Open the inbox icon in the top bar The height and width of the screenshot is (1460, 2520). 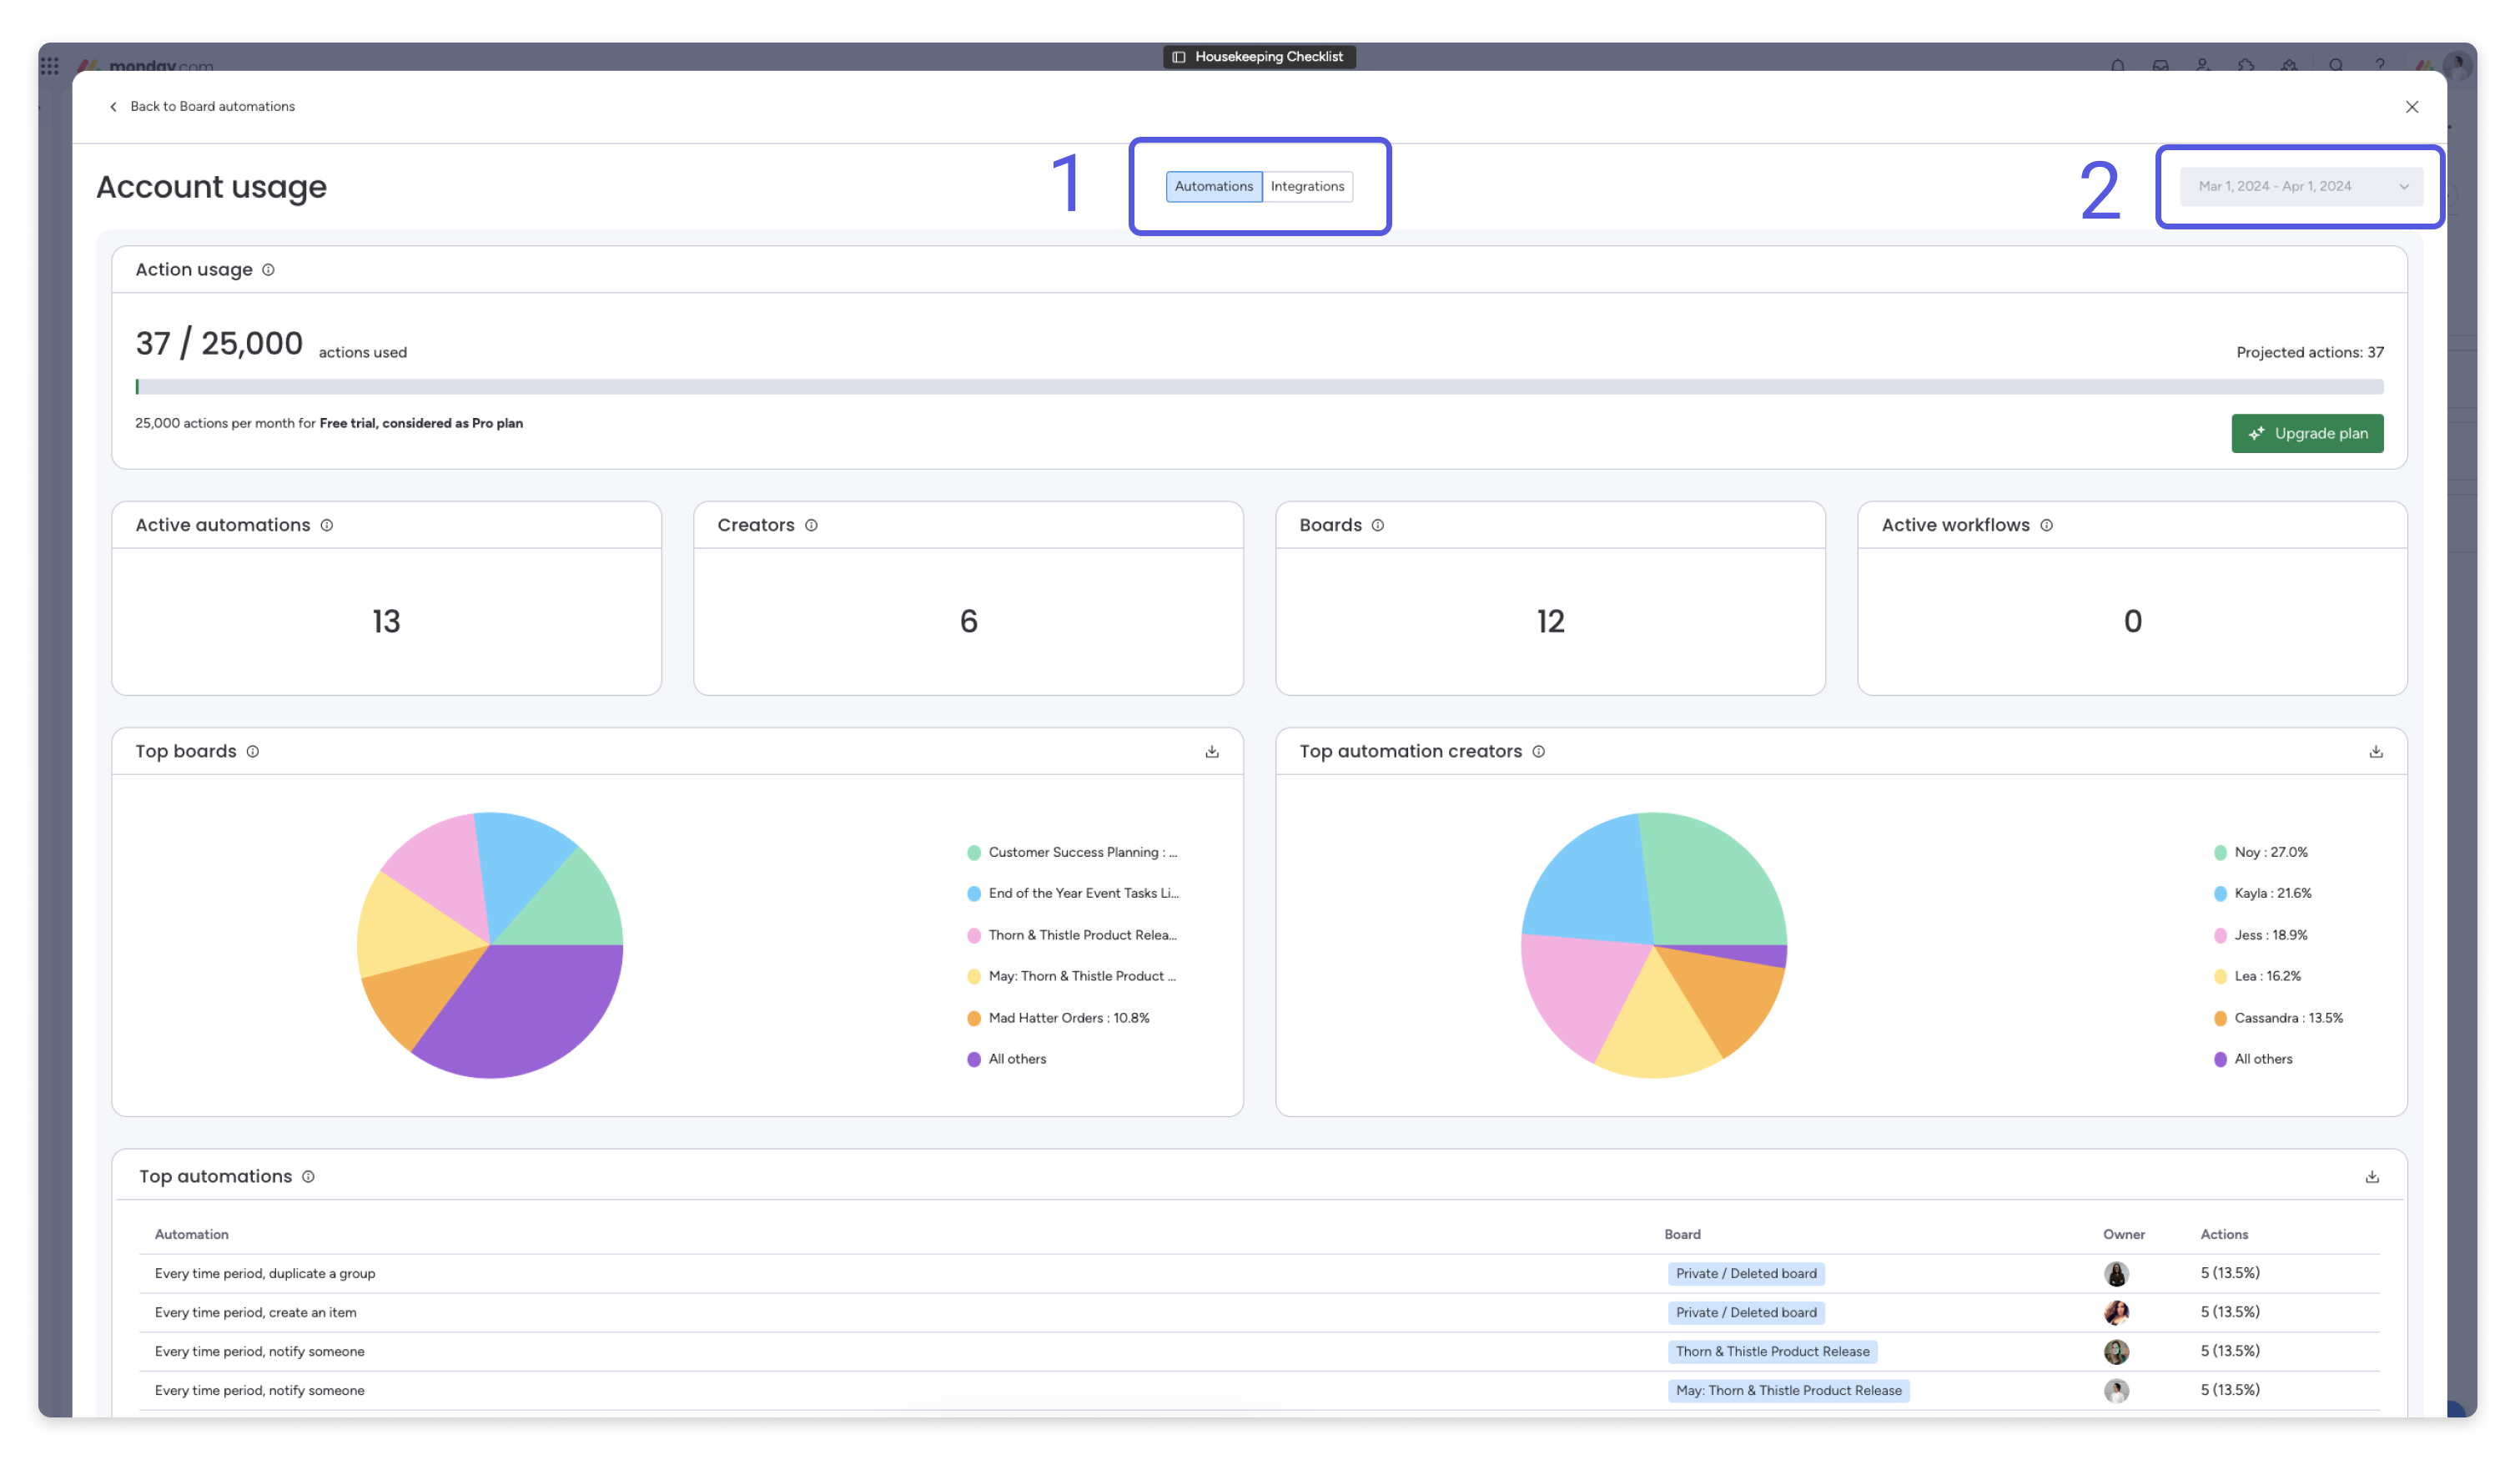pos(2161,66)
